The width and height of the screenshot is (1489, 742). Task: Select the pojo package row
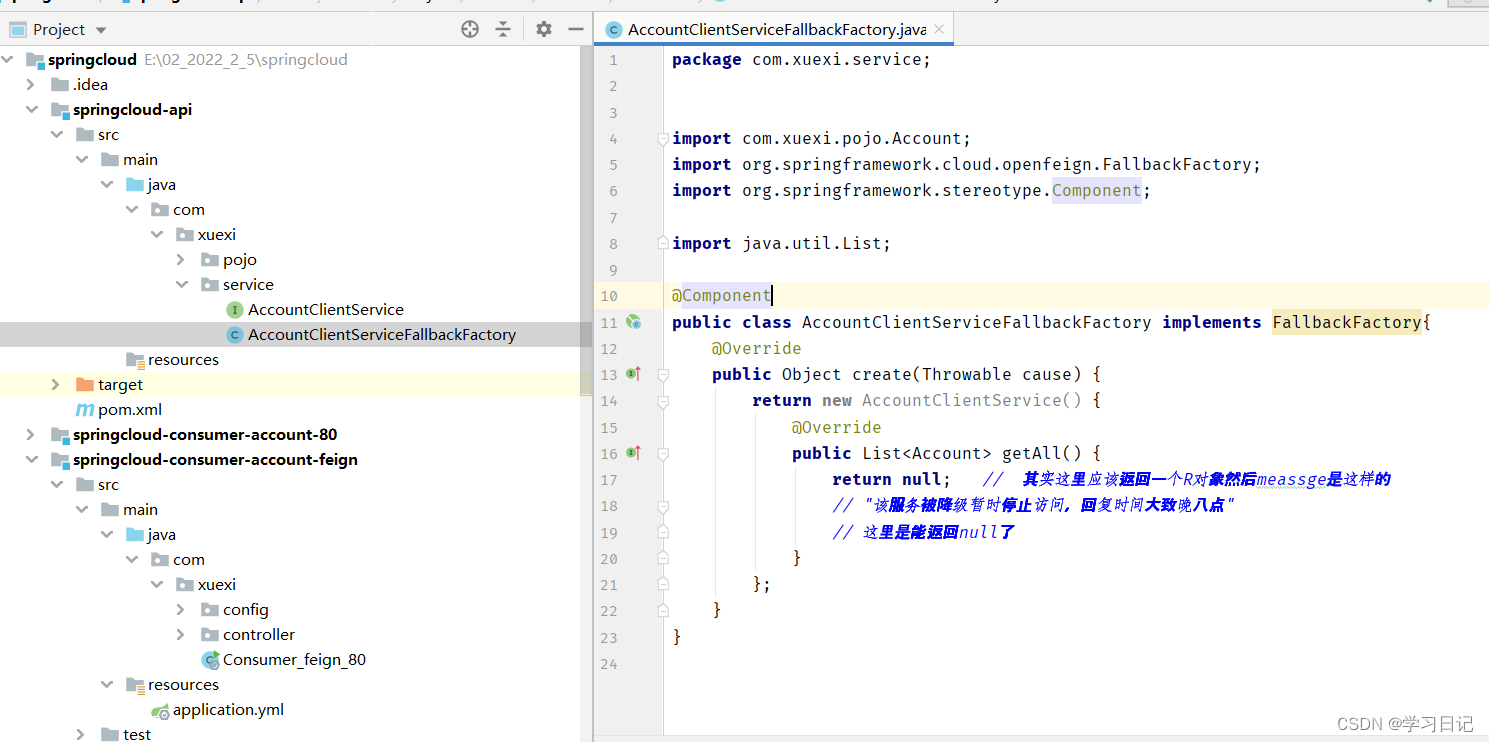click(x=290, y=260)
